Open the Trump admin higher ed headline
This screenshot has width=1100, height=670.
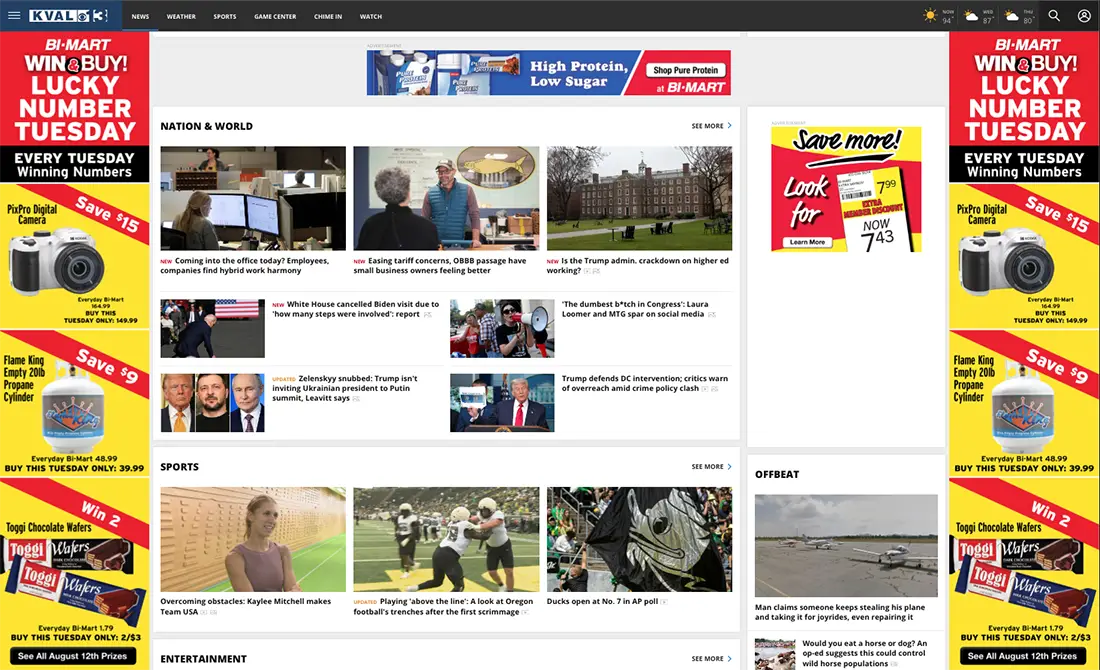(638, 265)
